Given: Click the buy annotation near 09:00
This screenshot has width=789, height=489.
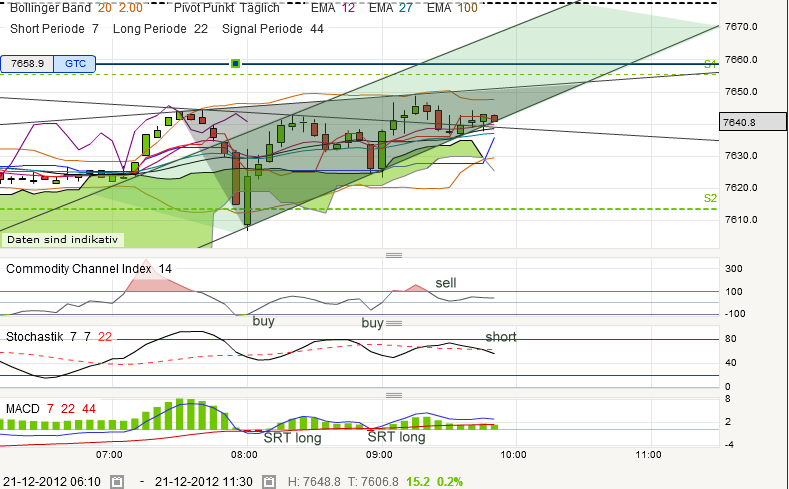Looking at the screenshot, I should tap(372, 323).
